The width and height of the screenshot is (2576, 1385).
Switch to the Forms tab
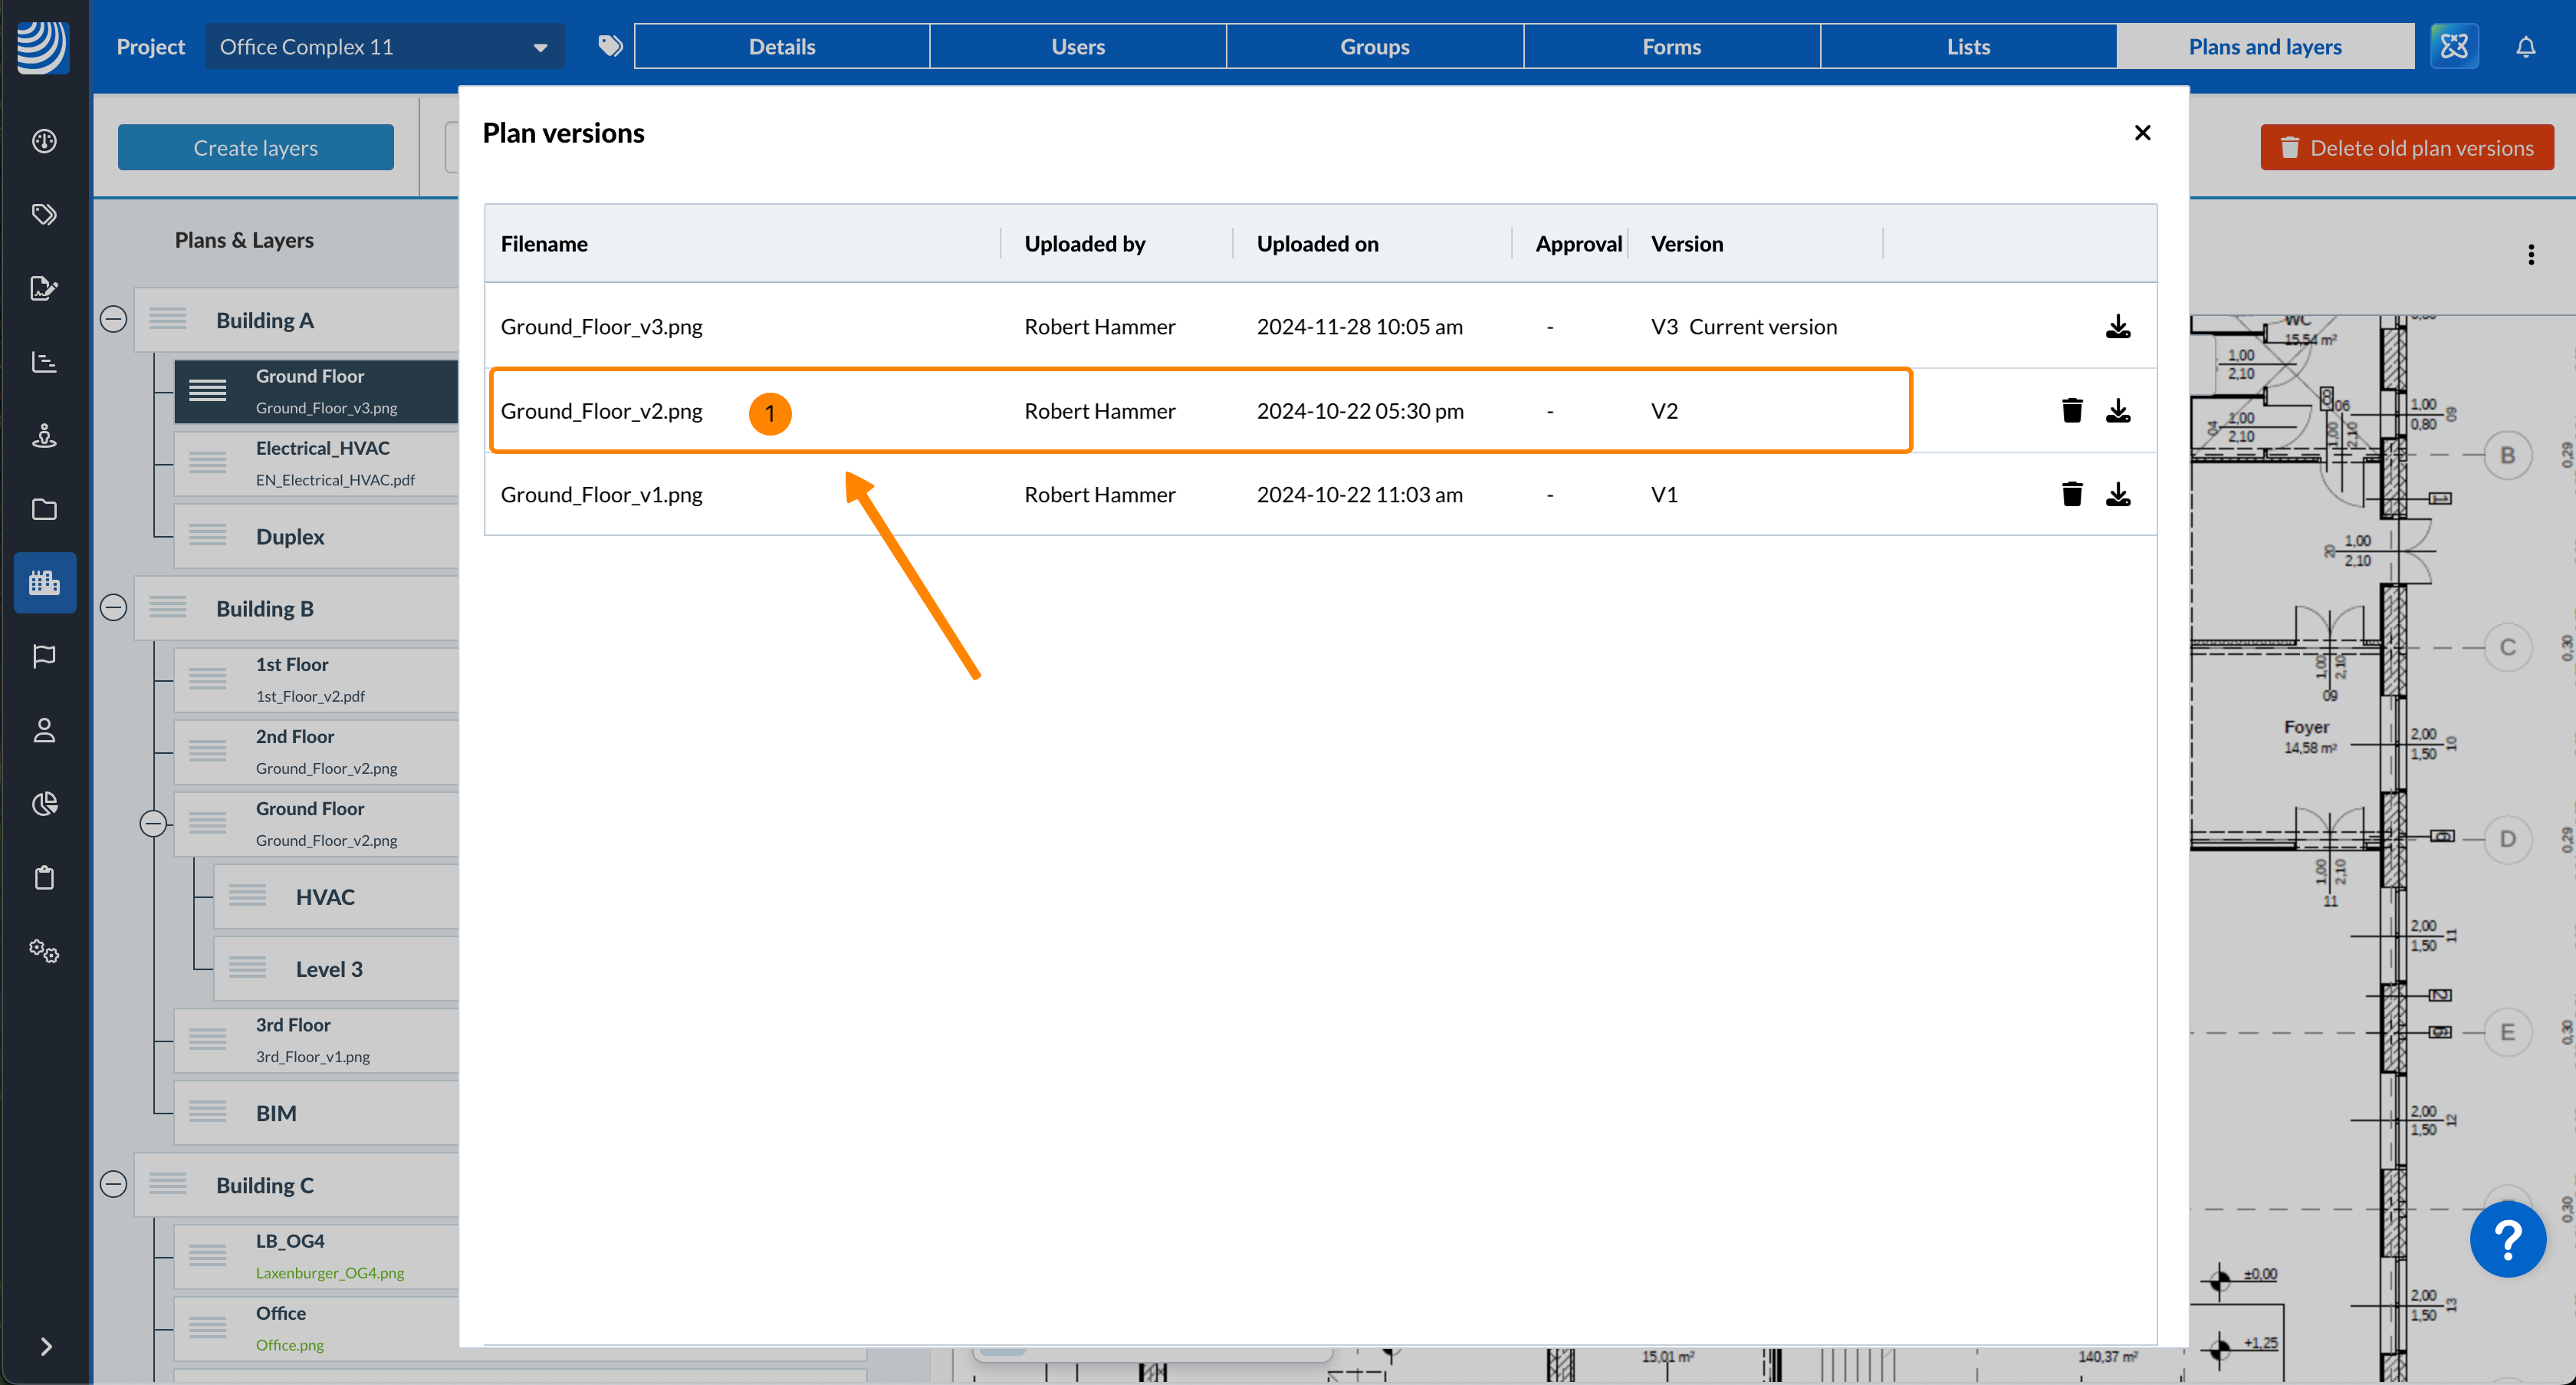coord(1670,47)
